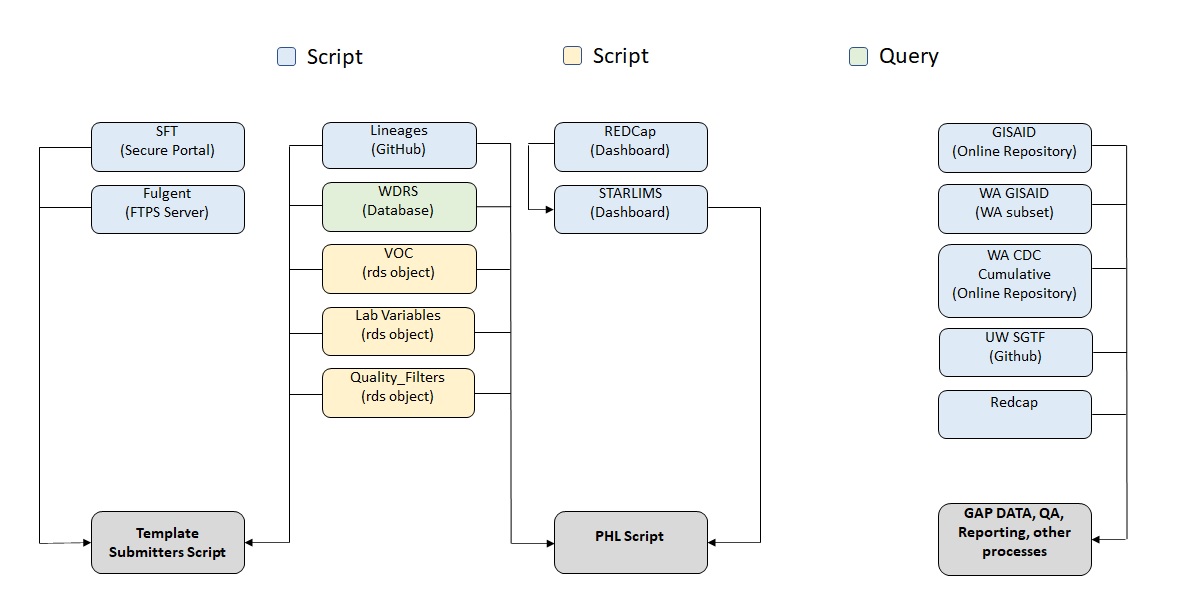Click the WA CDC Cumulative node

[x=1014, y=280]
